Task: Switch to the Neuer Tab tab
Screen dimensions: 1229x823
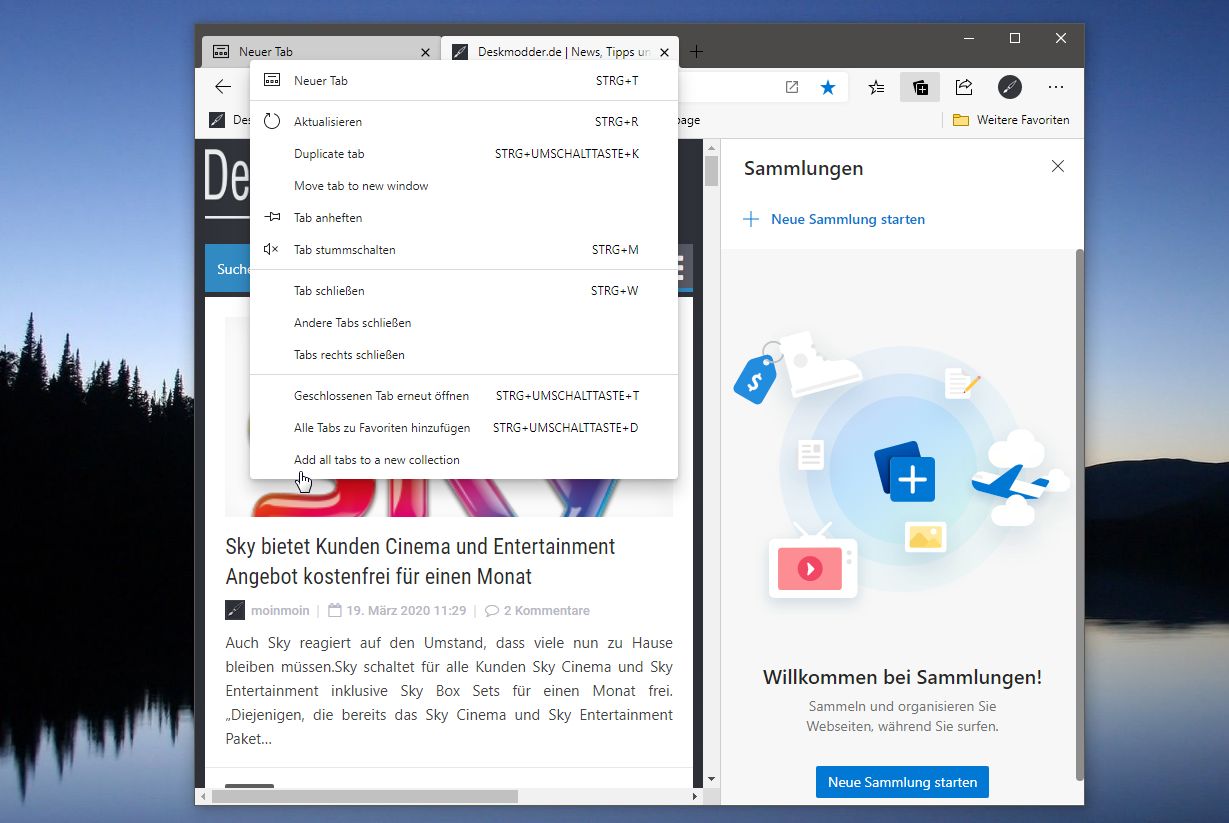Action: [x=320, y=51]
